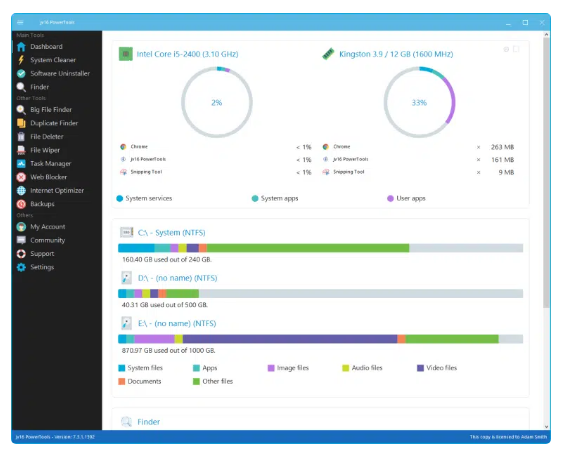Select the Software Uninstaller checkmark icon

[21, 74]
